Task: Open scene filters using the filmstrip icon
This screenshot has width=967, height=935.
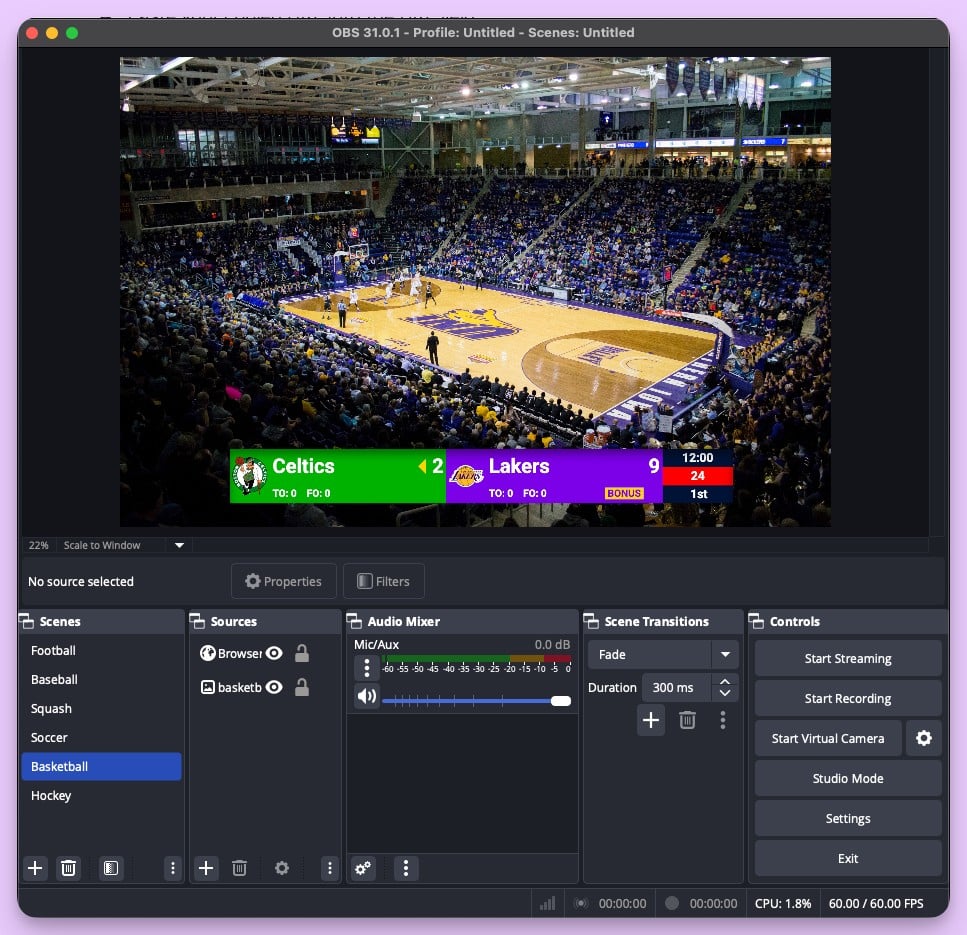Action: (x=110, y=868)
